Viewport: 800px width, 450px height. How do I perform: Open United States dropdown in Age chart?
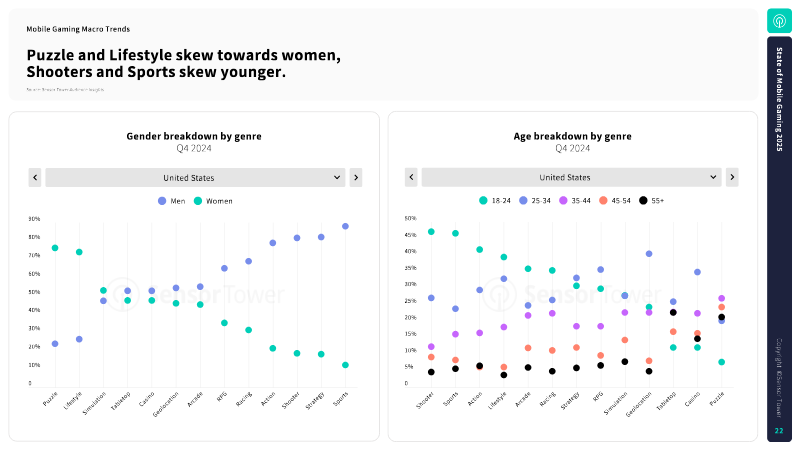coord(571,177)
